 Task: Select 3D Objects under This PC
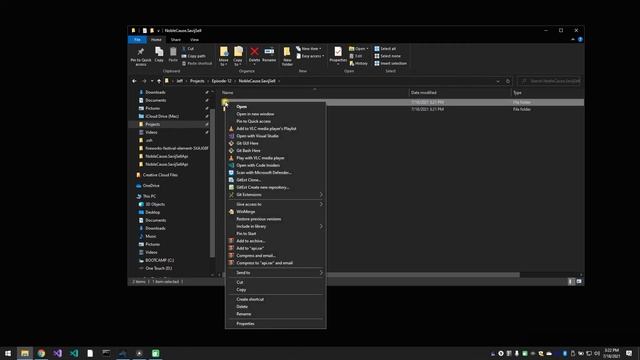155,204
